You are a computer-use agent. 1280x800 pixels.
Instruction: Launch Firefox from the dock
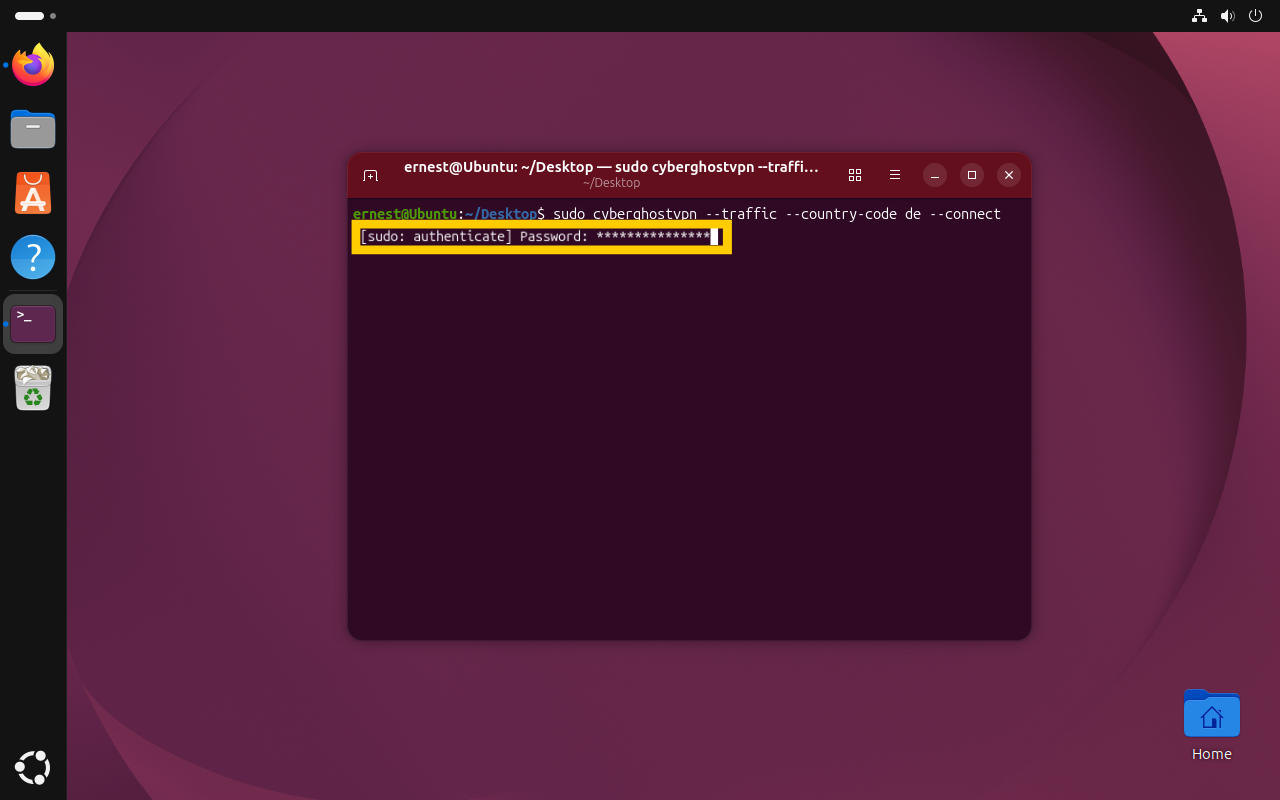[x=33, y=65]
